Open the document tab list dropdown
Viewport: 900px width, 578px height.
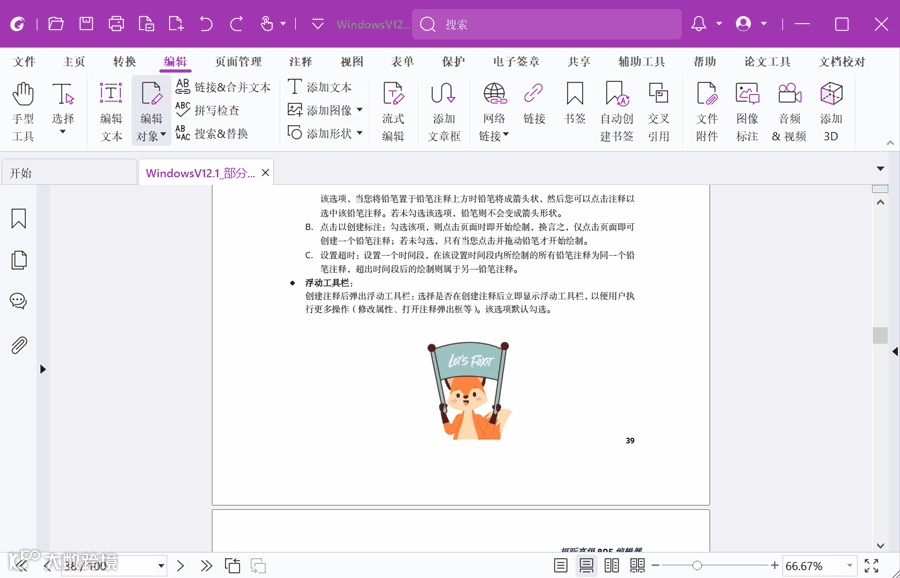click(x=880, y=169)
